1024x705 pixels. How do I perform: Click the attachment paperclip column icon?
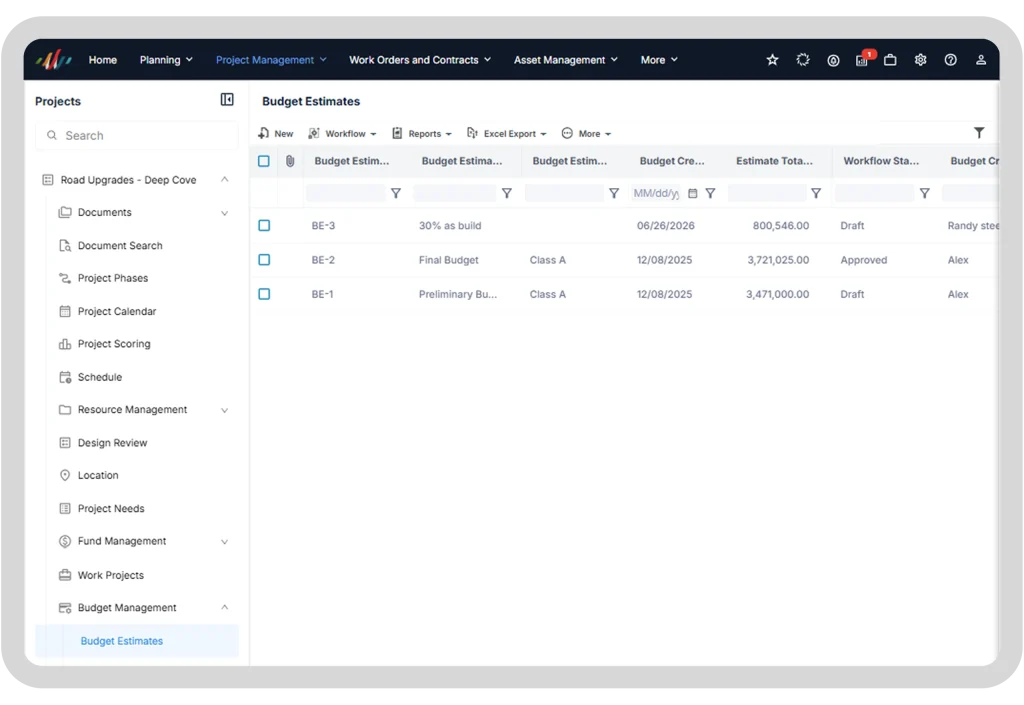tap(290, 161)
